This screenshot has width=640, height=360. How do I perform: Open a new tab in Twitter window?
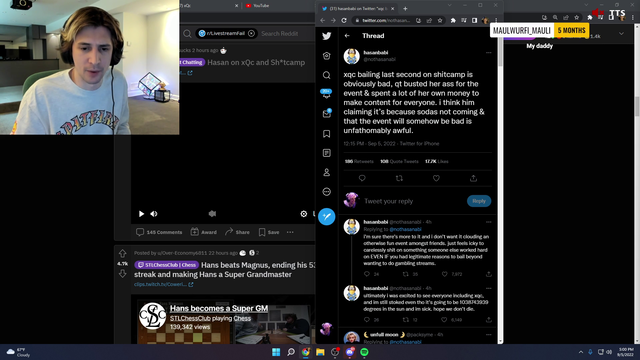click(x=405, y=9)
